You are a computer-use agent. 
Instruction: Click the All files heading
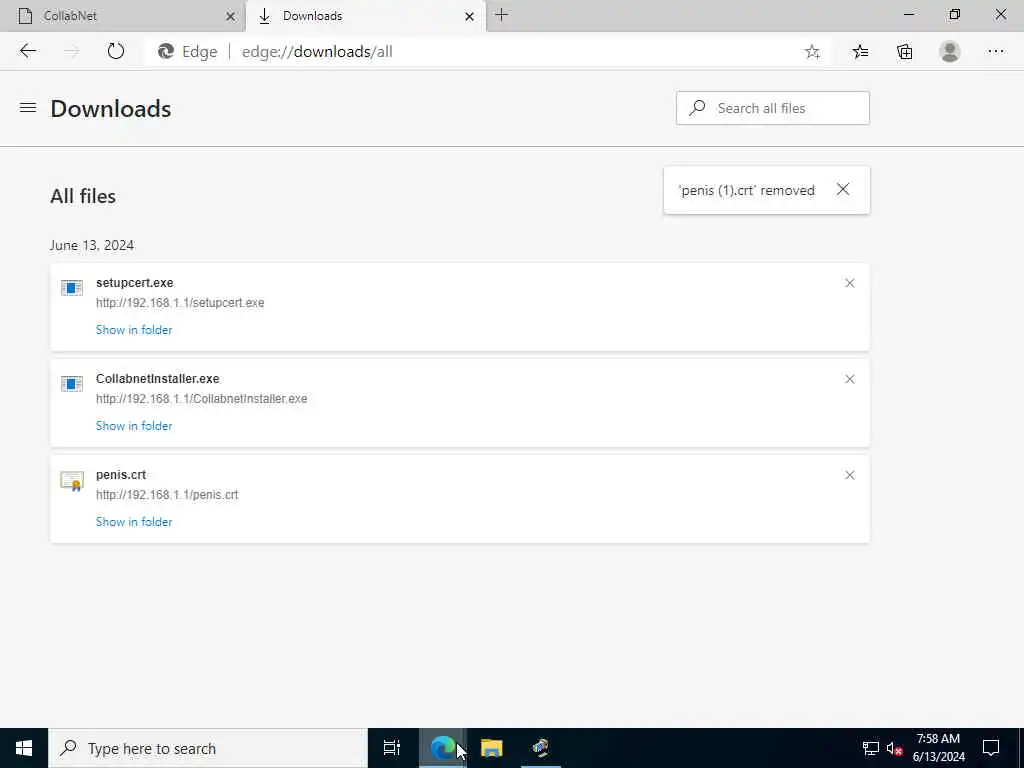[83, 196]
